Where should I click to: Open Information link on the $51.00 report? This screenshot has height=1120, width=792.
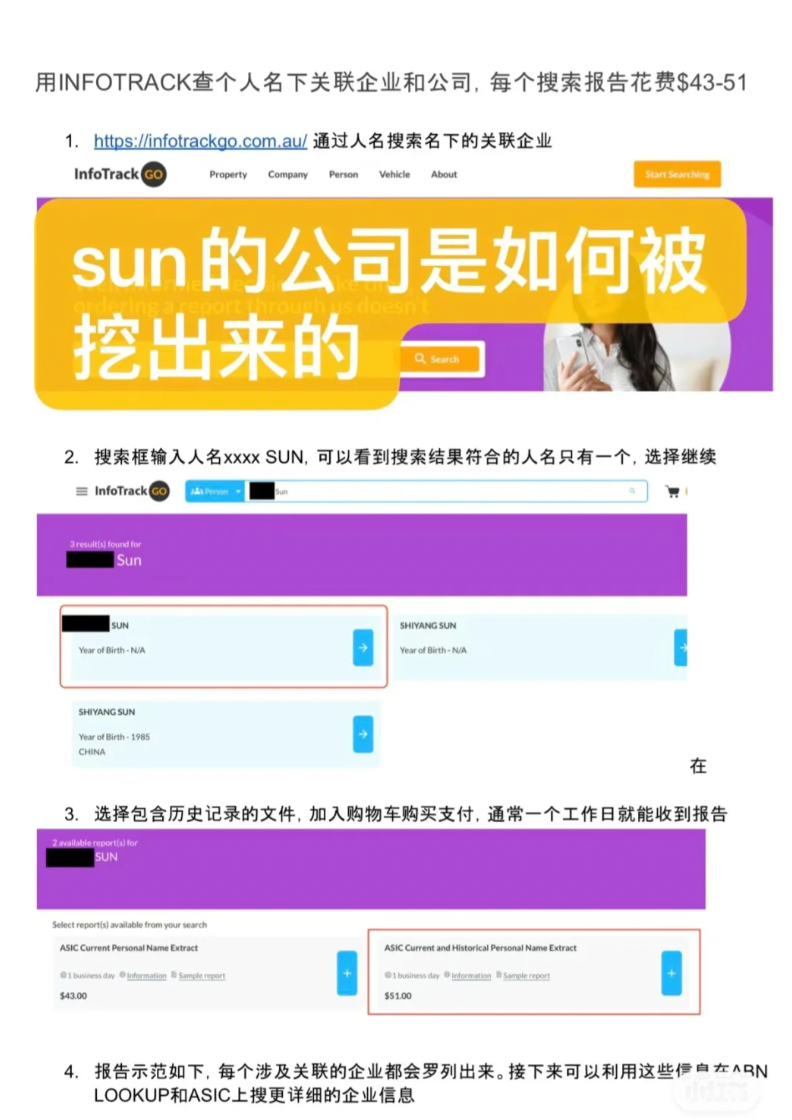(471, 976)
